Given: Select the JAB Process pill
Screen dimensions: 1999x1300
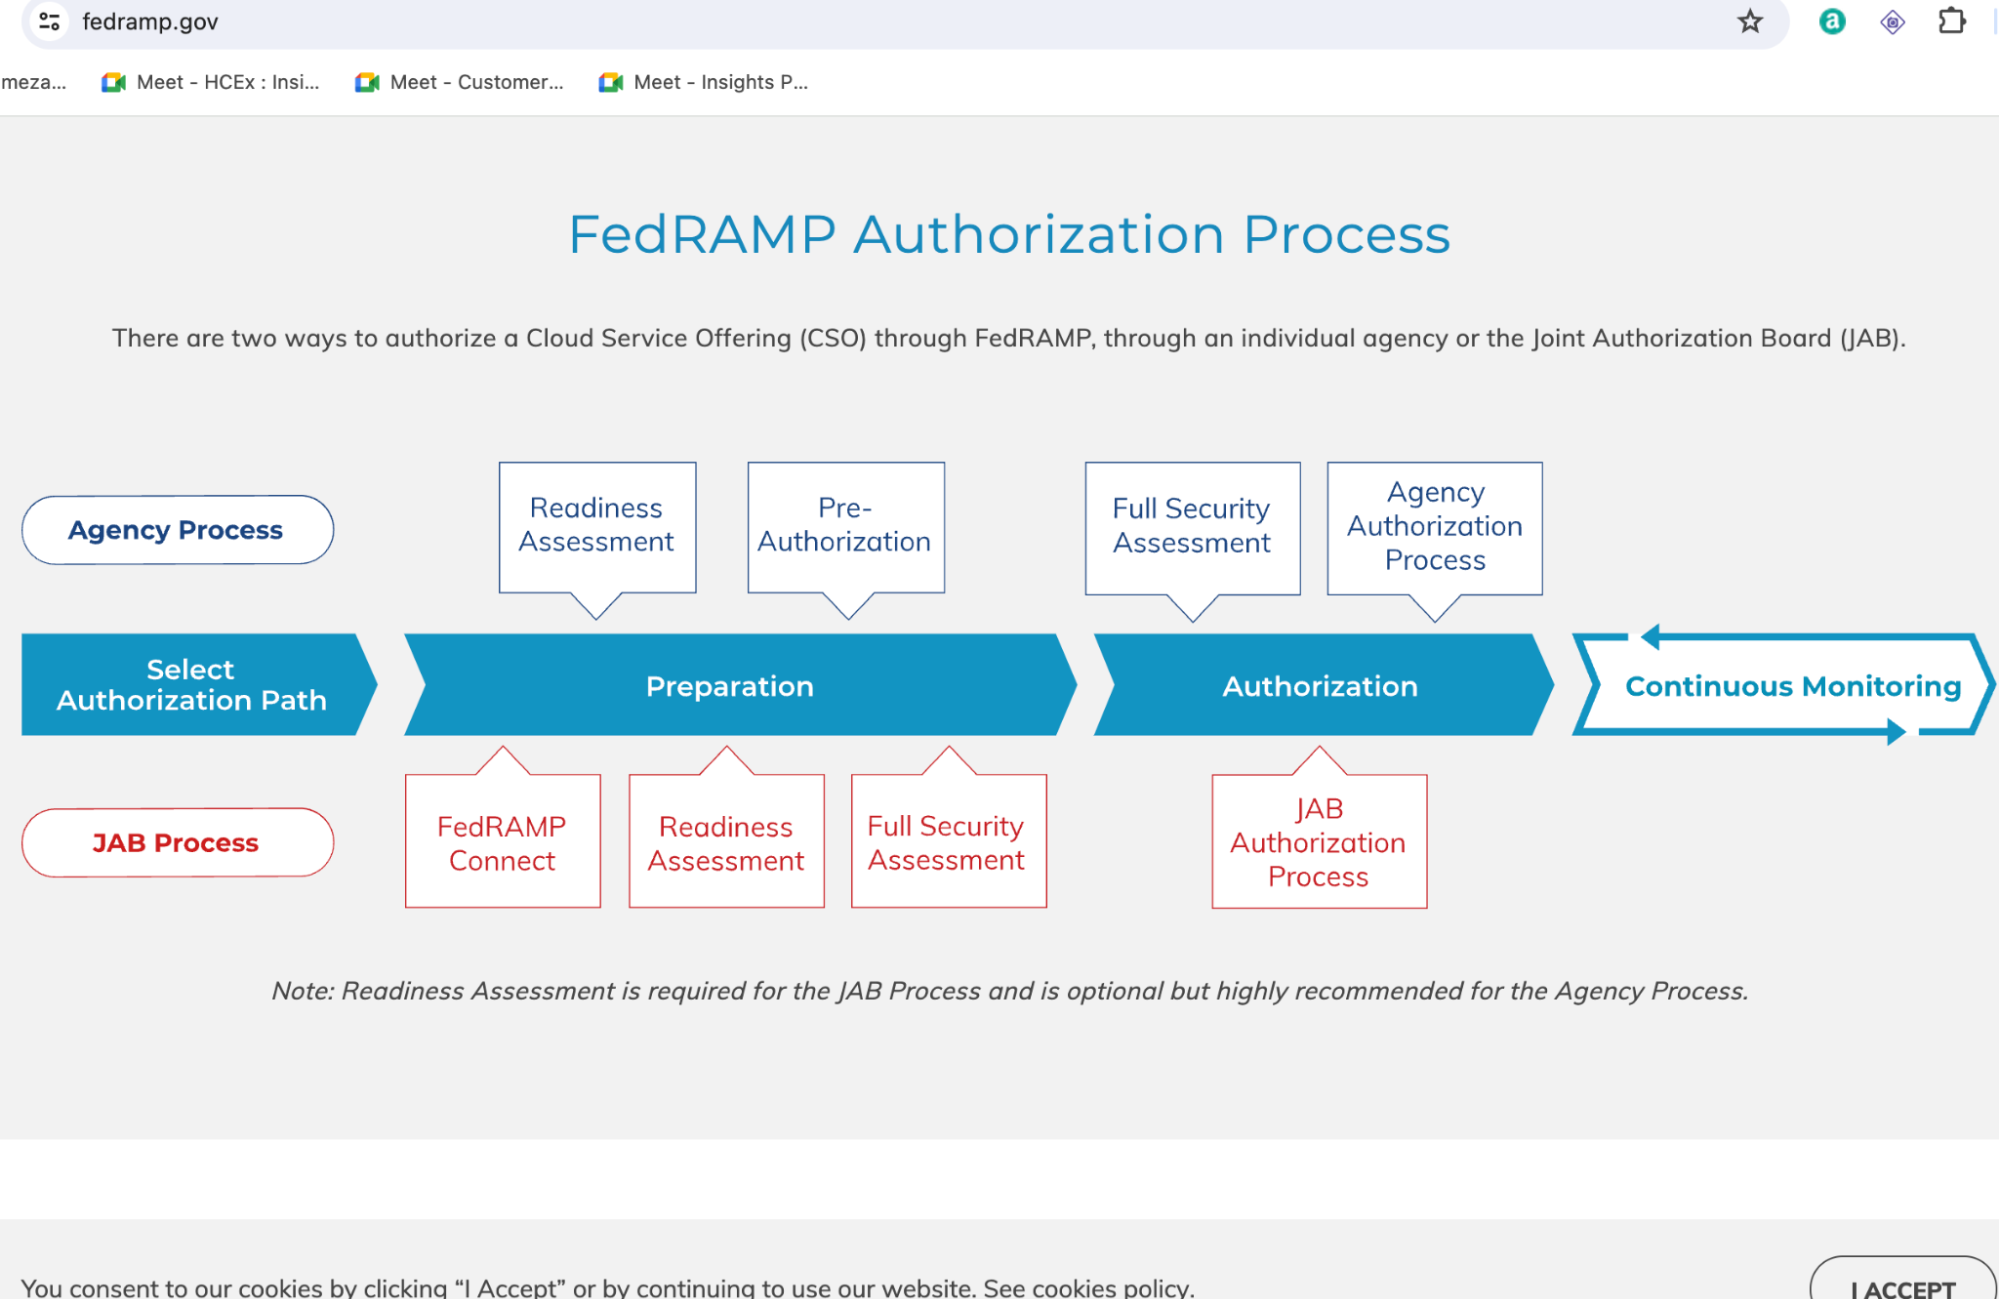Looking at the screenshot, I should (x=177, y=843).
